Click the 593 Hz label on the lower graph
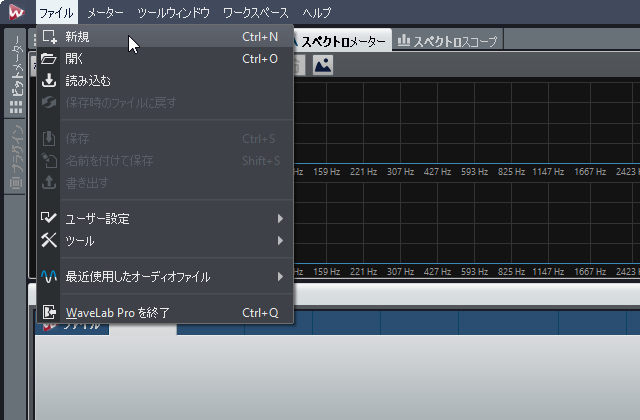 click(x=474, y=272)
